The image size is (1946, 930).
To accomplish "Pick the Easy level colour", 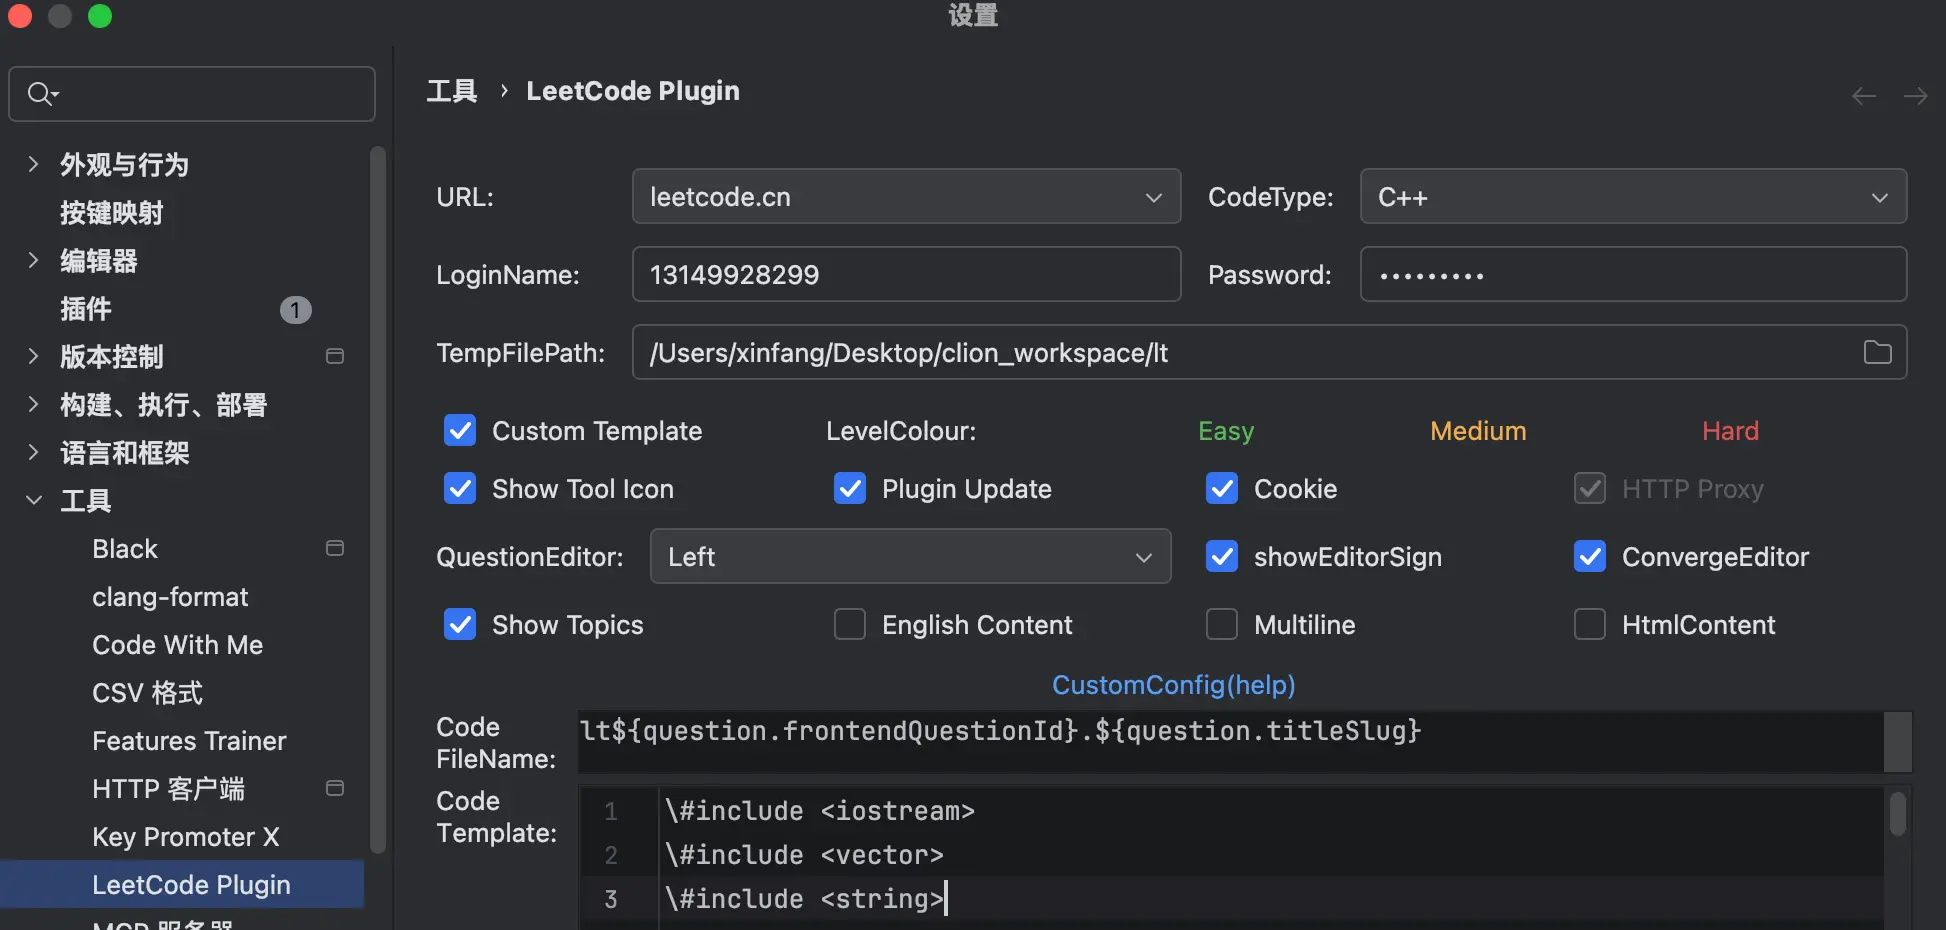I will [x=1226, y=431].
